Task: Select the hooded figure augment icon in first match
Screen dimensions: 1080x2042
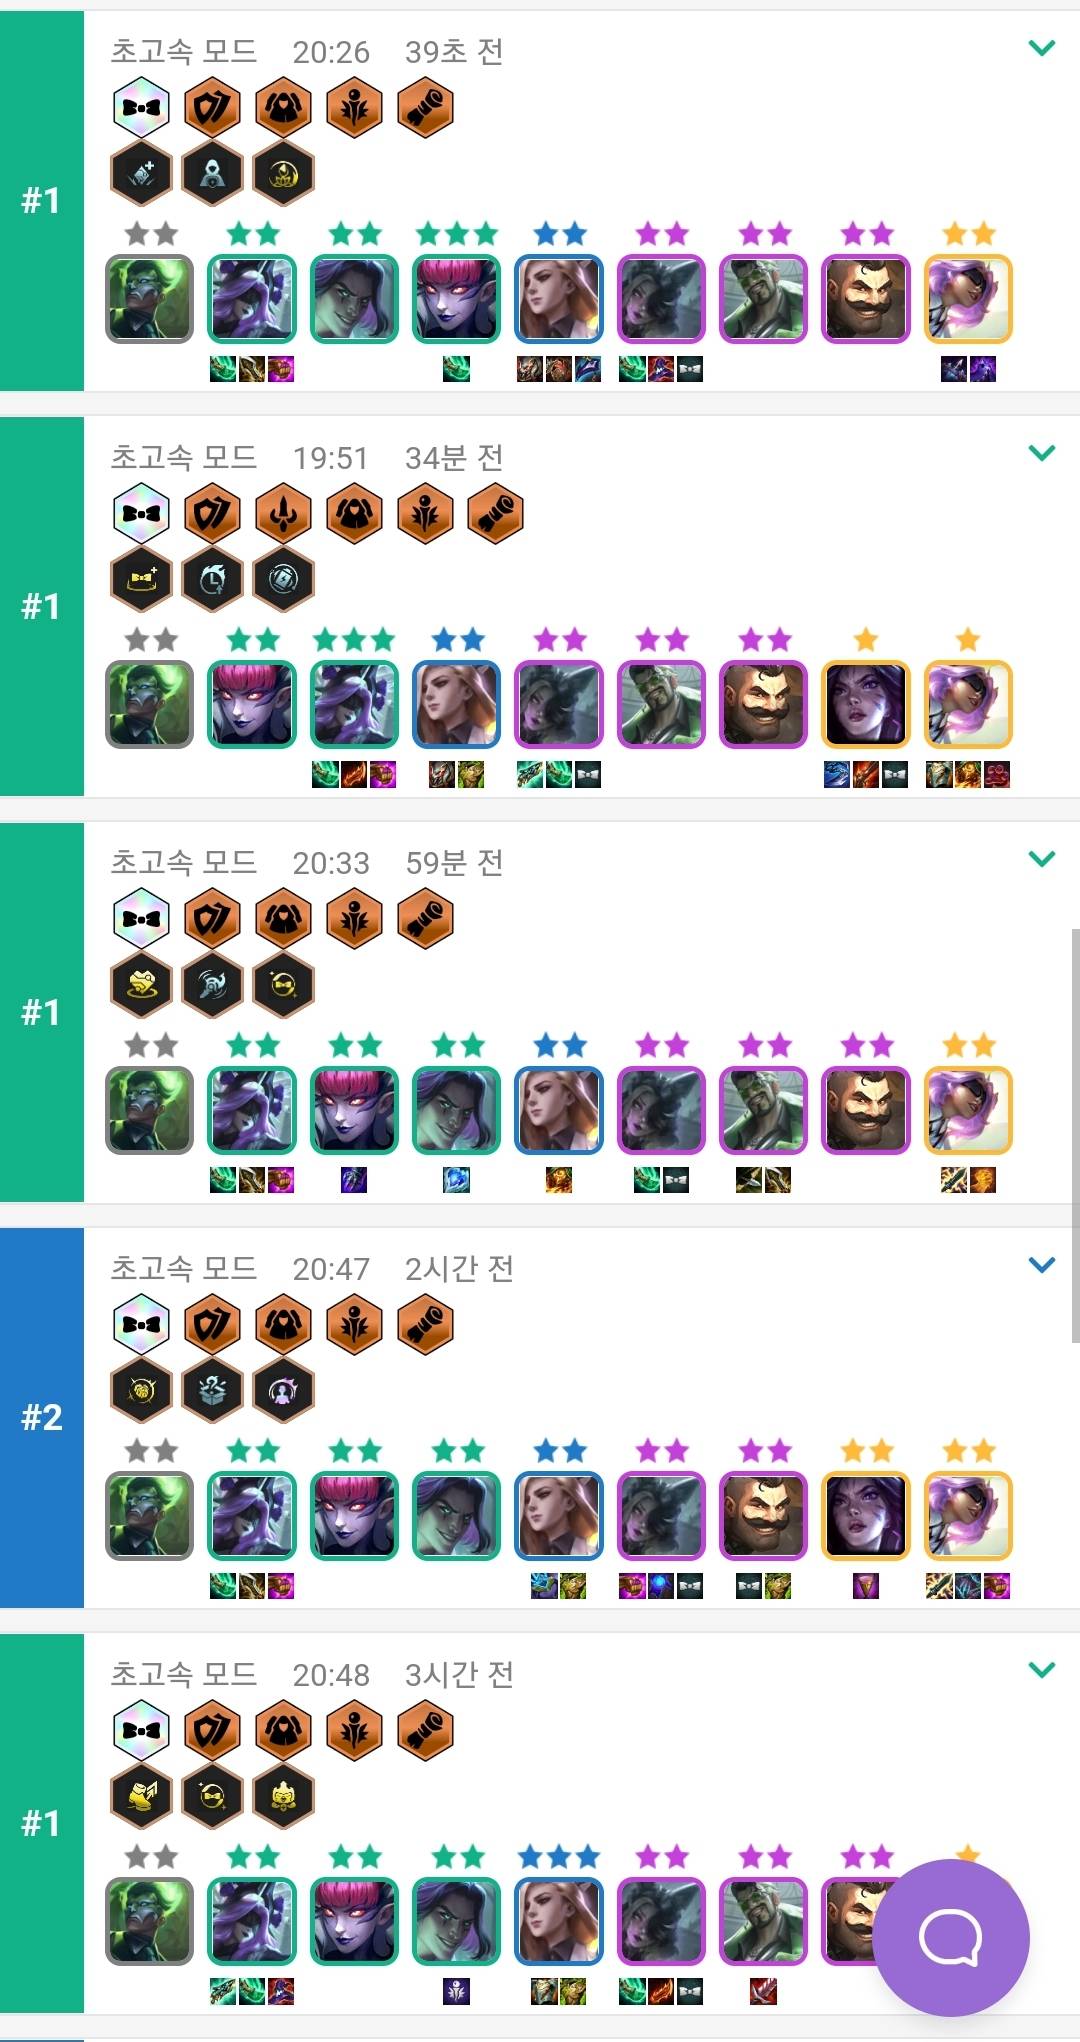Action: (212, 173)
